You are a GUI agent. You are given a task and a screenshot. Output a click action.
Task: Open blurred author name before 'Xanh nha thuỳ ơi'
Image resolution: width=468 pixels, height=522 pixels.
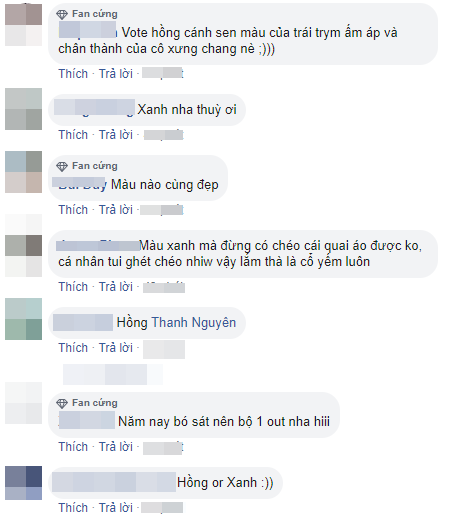click(94, 107)
